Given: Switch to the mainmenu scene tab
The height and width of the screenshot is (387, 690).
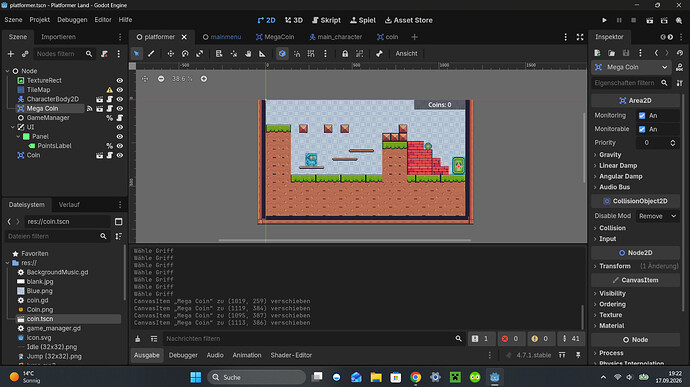Looking at the screenshot, I should 222,37.
